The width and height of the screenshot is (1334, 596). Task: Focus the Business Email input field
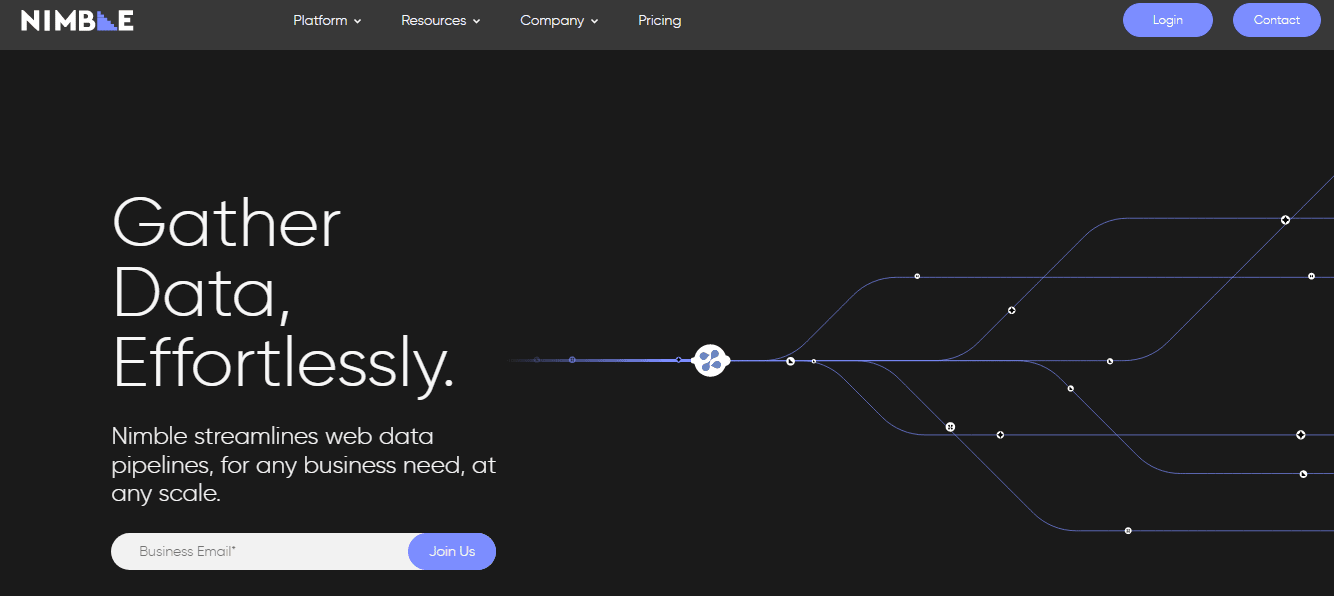(x=260, y=551)
